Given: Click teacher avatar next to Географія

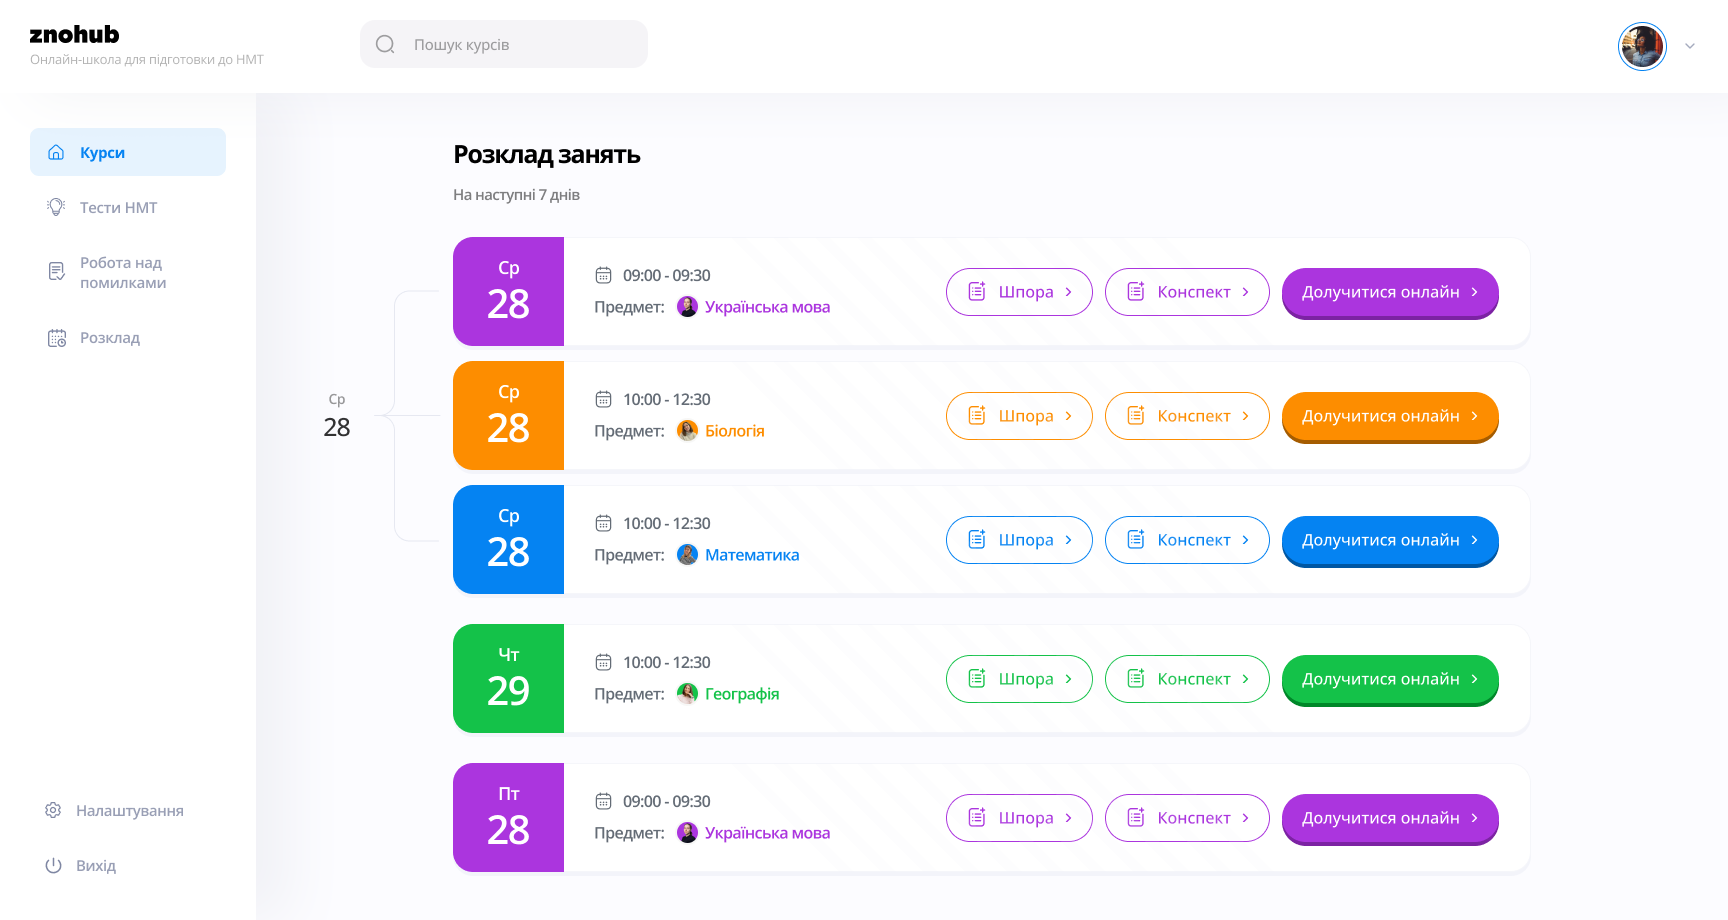Looking at the screenshot, I should [x=687, y=694].
